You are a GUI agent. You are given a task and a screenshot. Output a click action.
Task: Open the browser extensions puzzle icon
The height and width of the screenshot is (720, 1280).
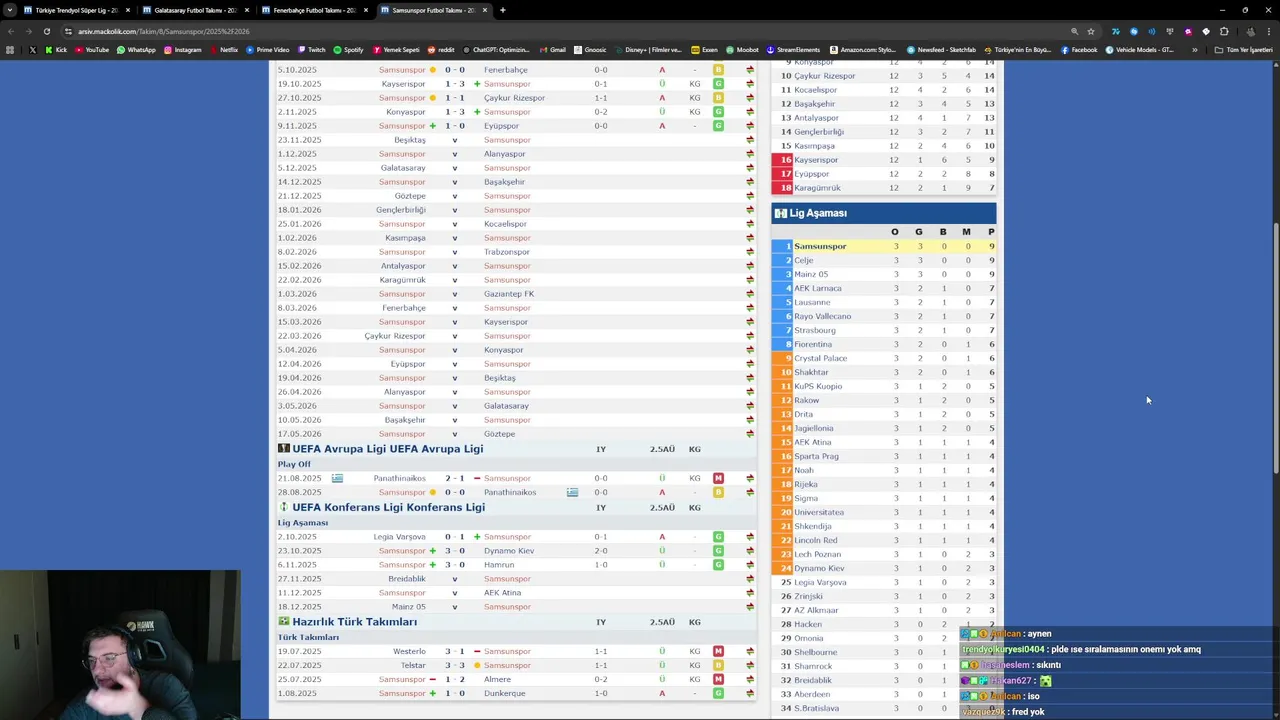pyautogui.click(x=1224, y=31)
